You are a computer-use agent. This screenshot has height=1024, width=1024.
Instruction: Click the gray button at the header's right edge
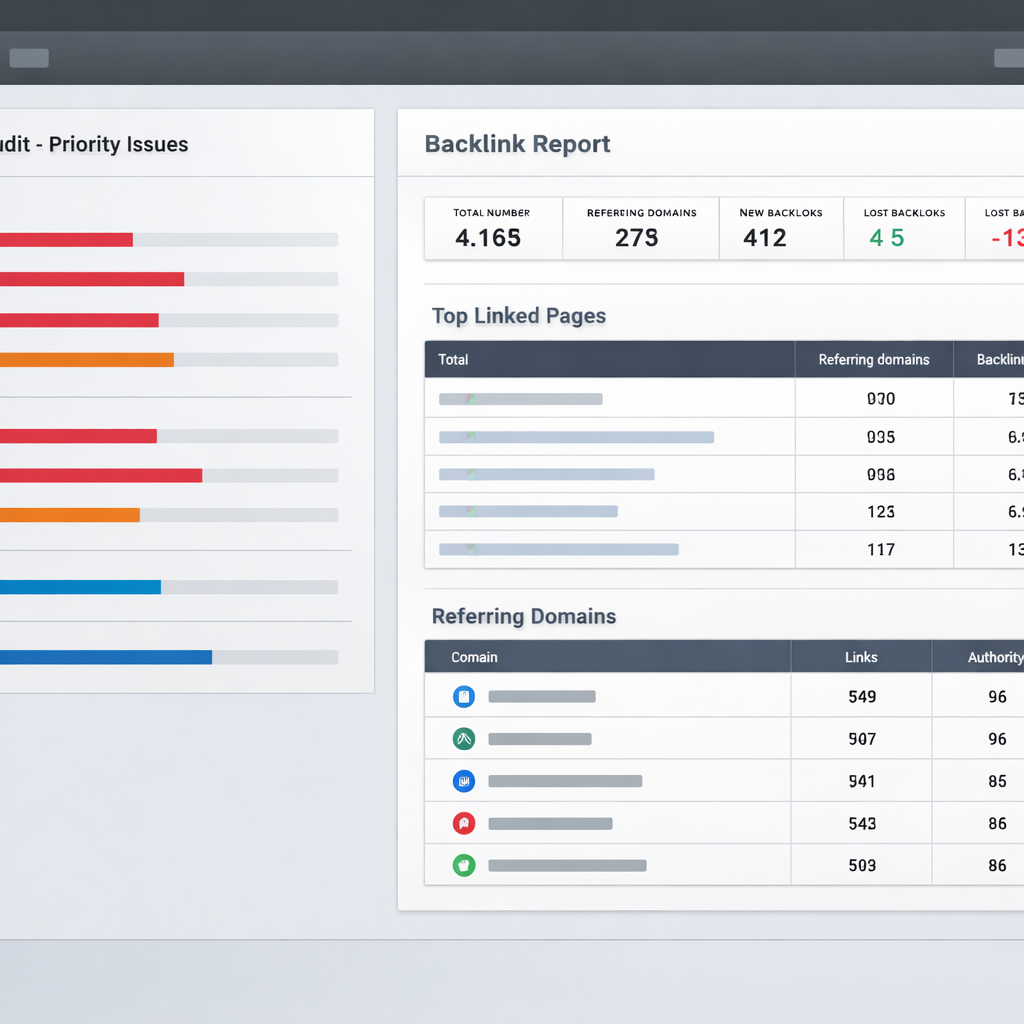(x=1009, y=58)
